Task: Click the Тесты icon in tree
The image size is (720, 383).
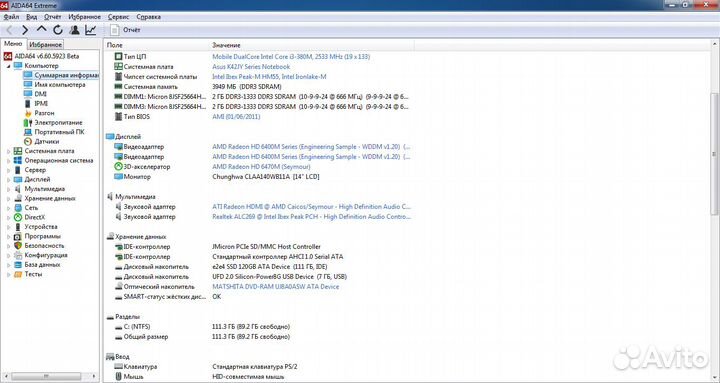Action: (x=17, y=274)
